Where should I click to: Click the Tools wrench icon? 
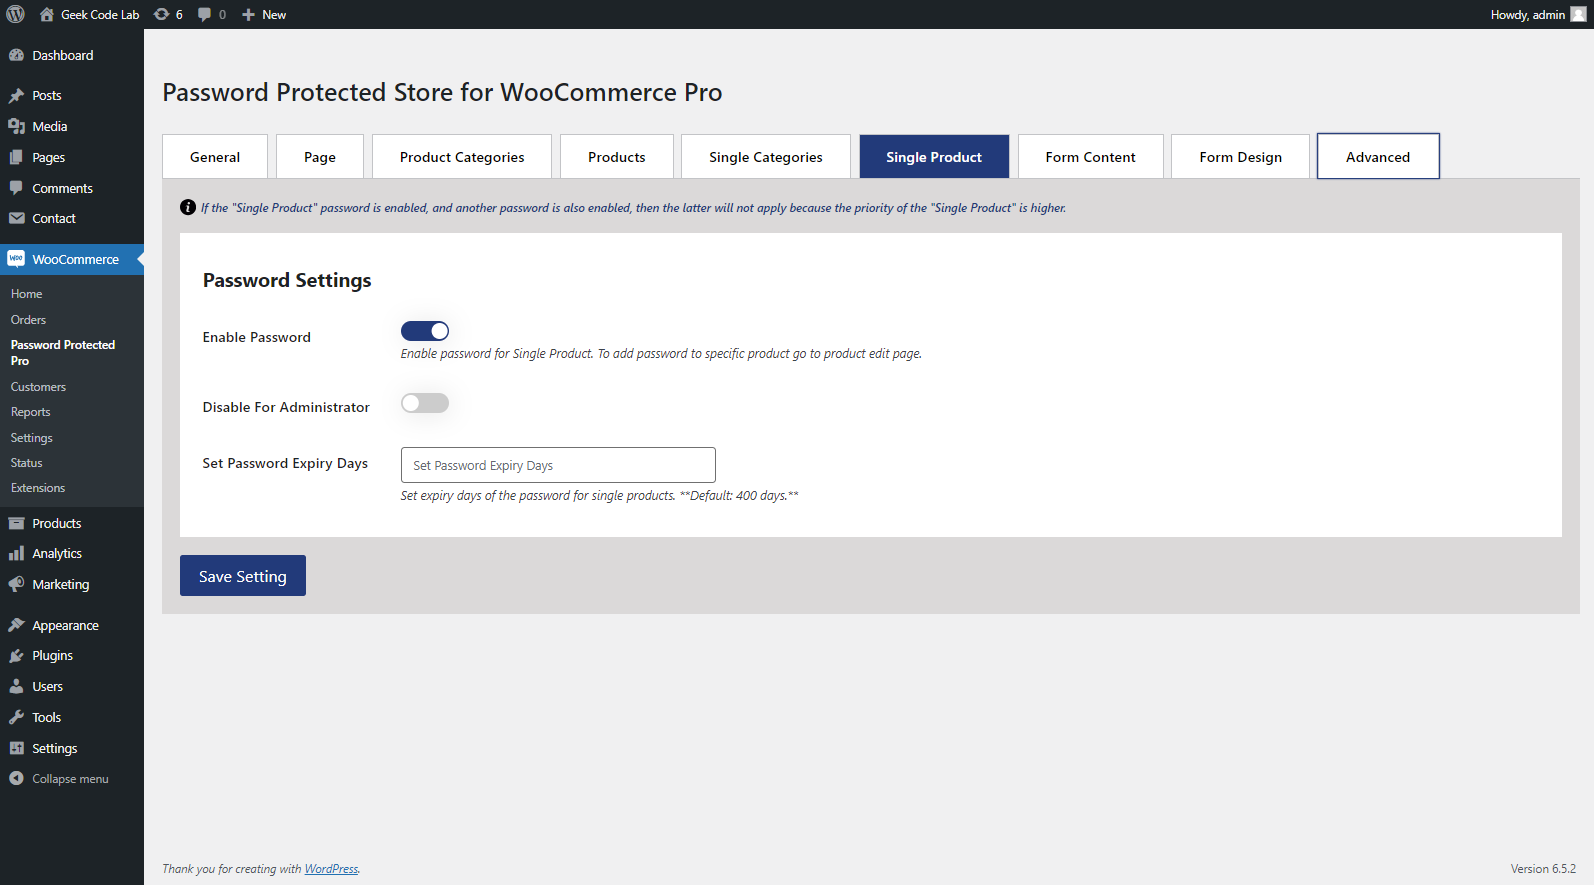[16, 717]
